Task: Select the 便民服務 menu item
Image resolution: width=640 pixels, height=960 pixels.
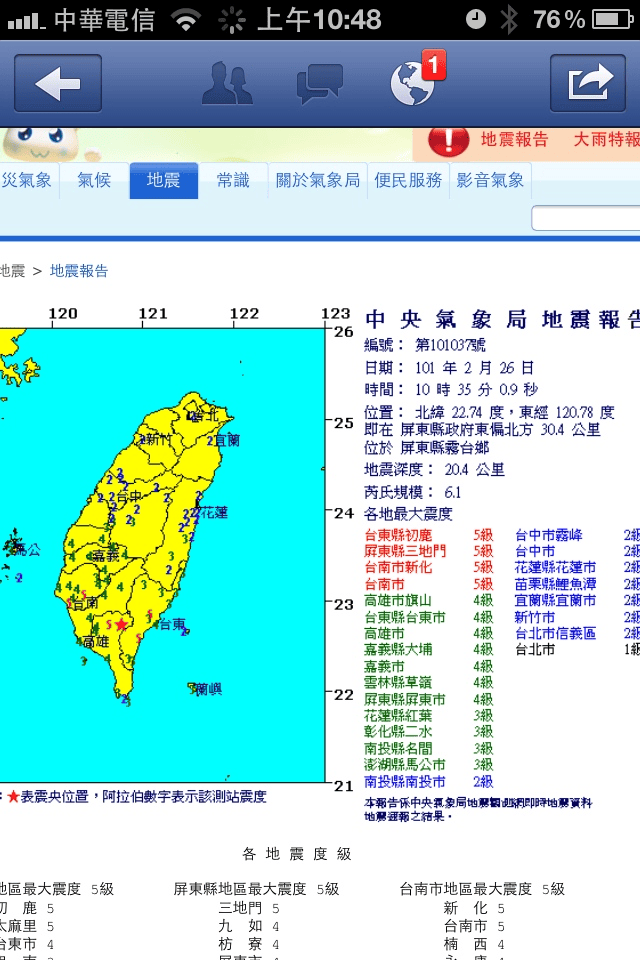Action: coord(408,181)
